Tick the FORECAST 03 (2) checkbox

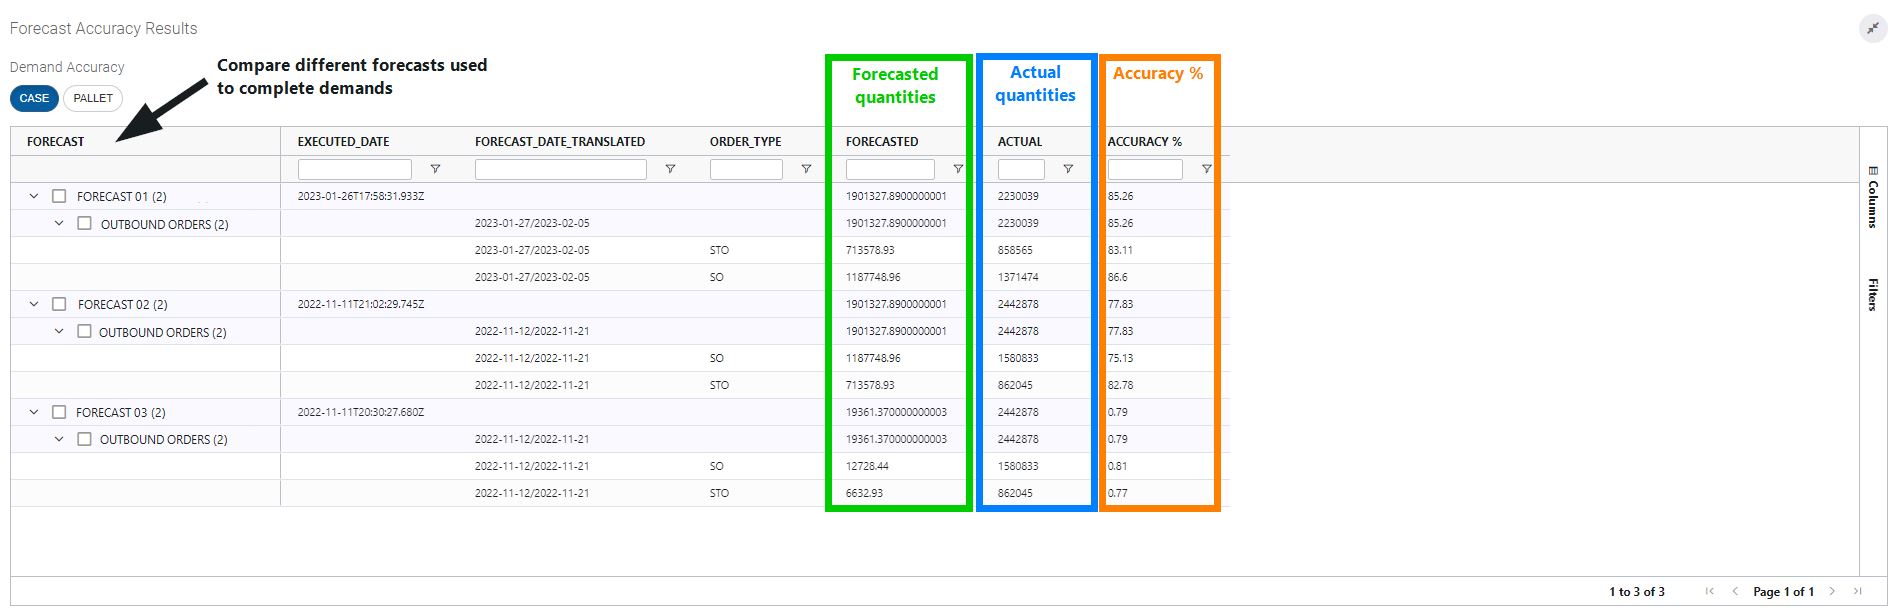[59, 412]
